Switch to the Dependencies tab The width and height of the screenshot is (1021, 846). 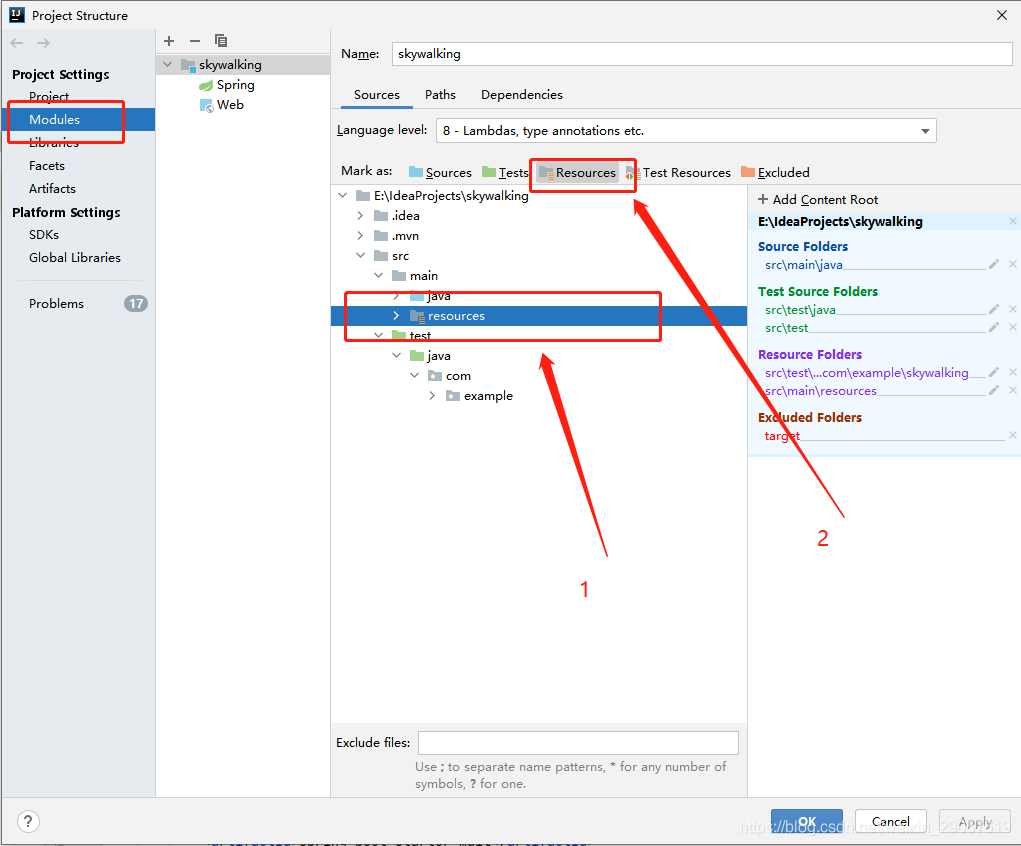point(522,95)
